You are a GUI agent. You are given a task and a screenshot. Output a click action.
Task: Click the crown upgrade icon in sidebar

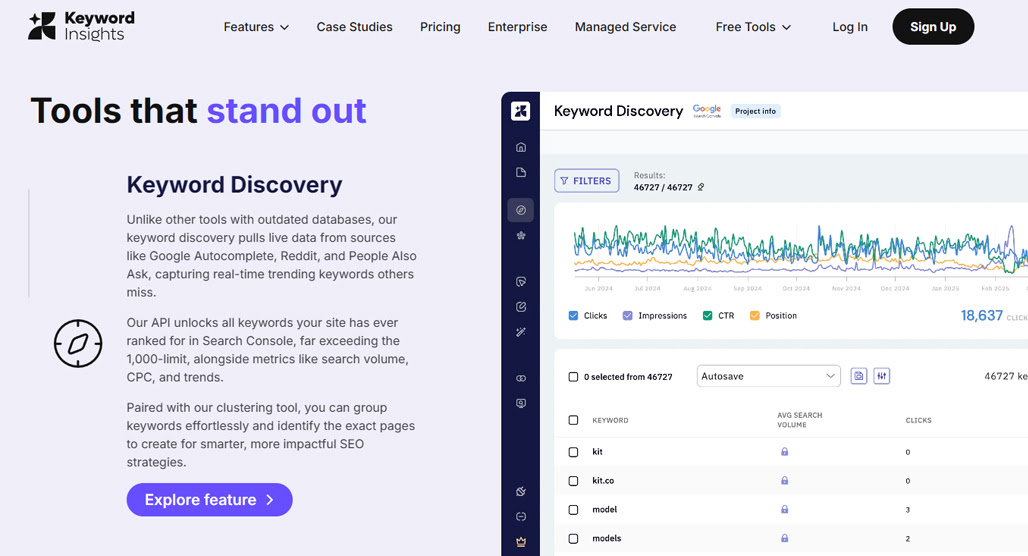click(x=521, y=542)
